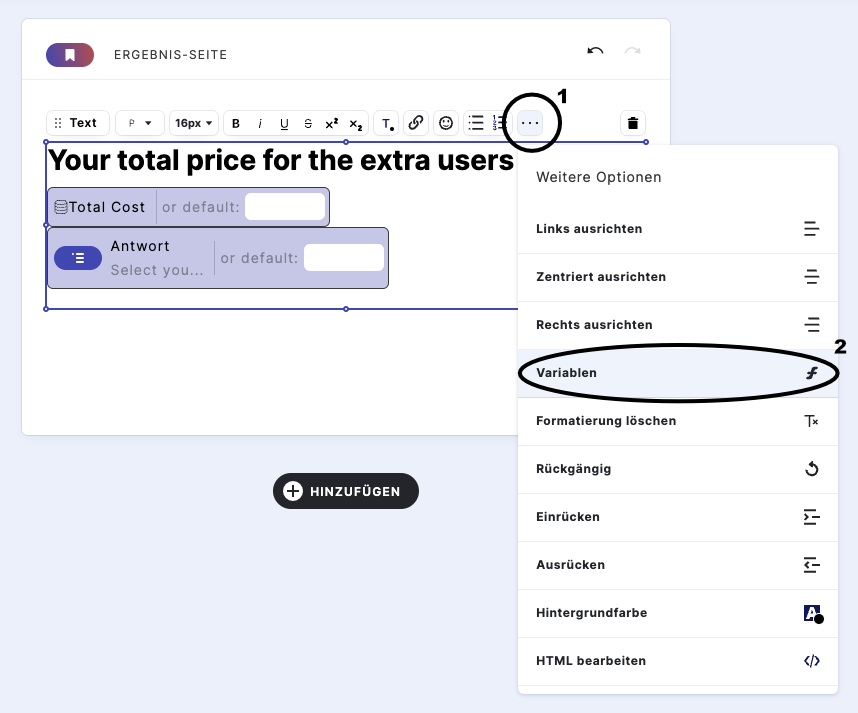Delete the text block with the trash icon
The height and width of the screenshot is (713, 858).
pos(632,122)
